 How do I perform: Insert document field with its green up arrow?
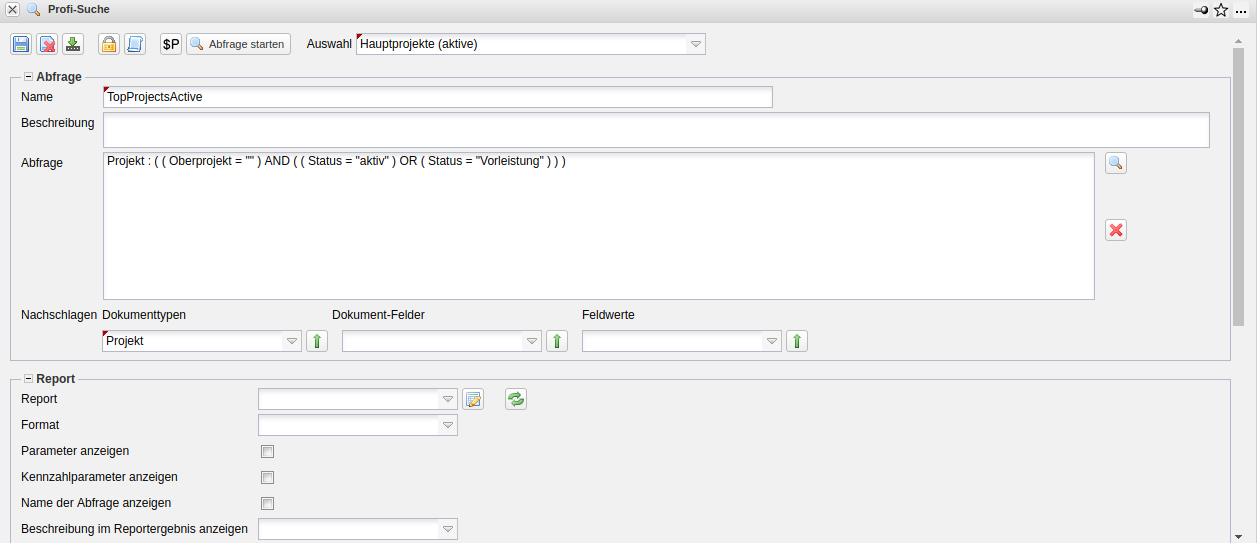pyautogui.click(x=557, y=341)
